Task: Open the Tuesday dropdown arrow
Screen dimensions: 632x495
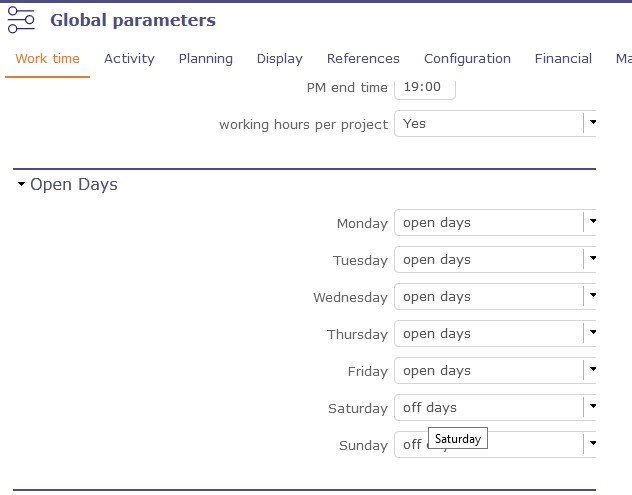Action: (x=591, y=260)
